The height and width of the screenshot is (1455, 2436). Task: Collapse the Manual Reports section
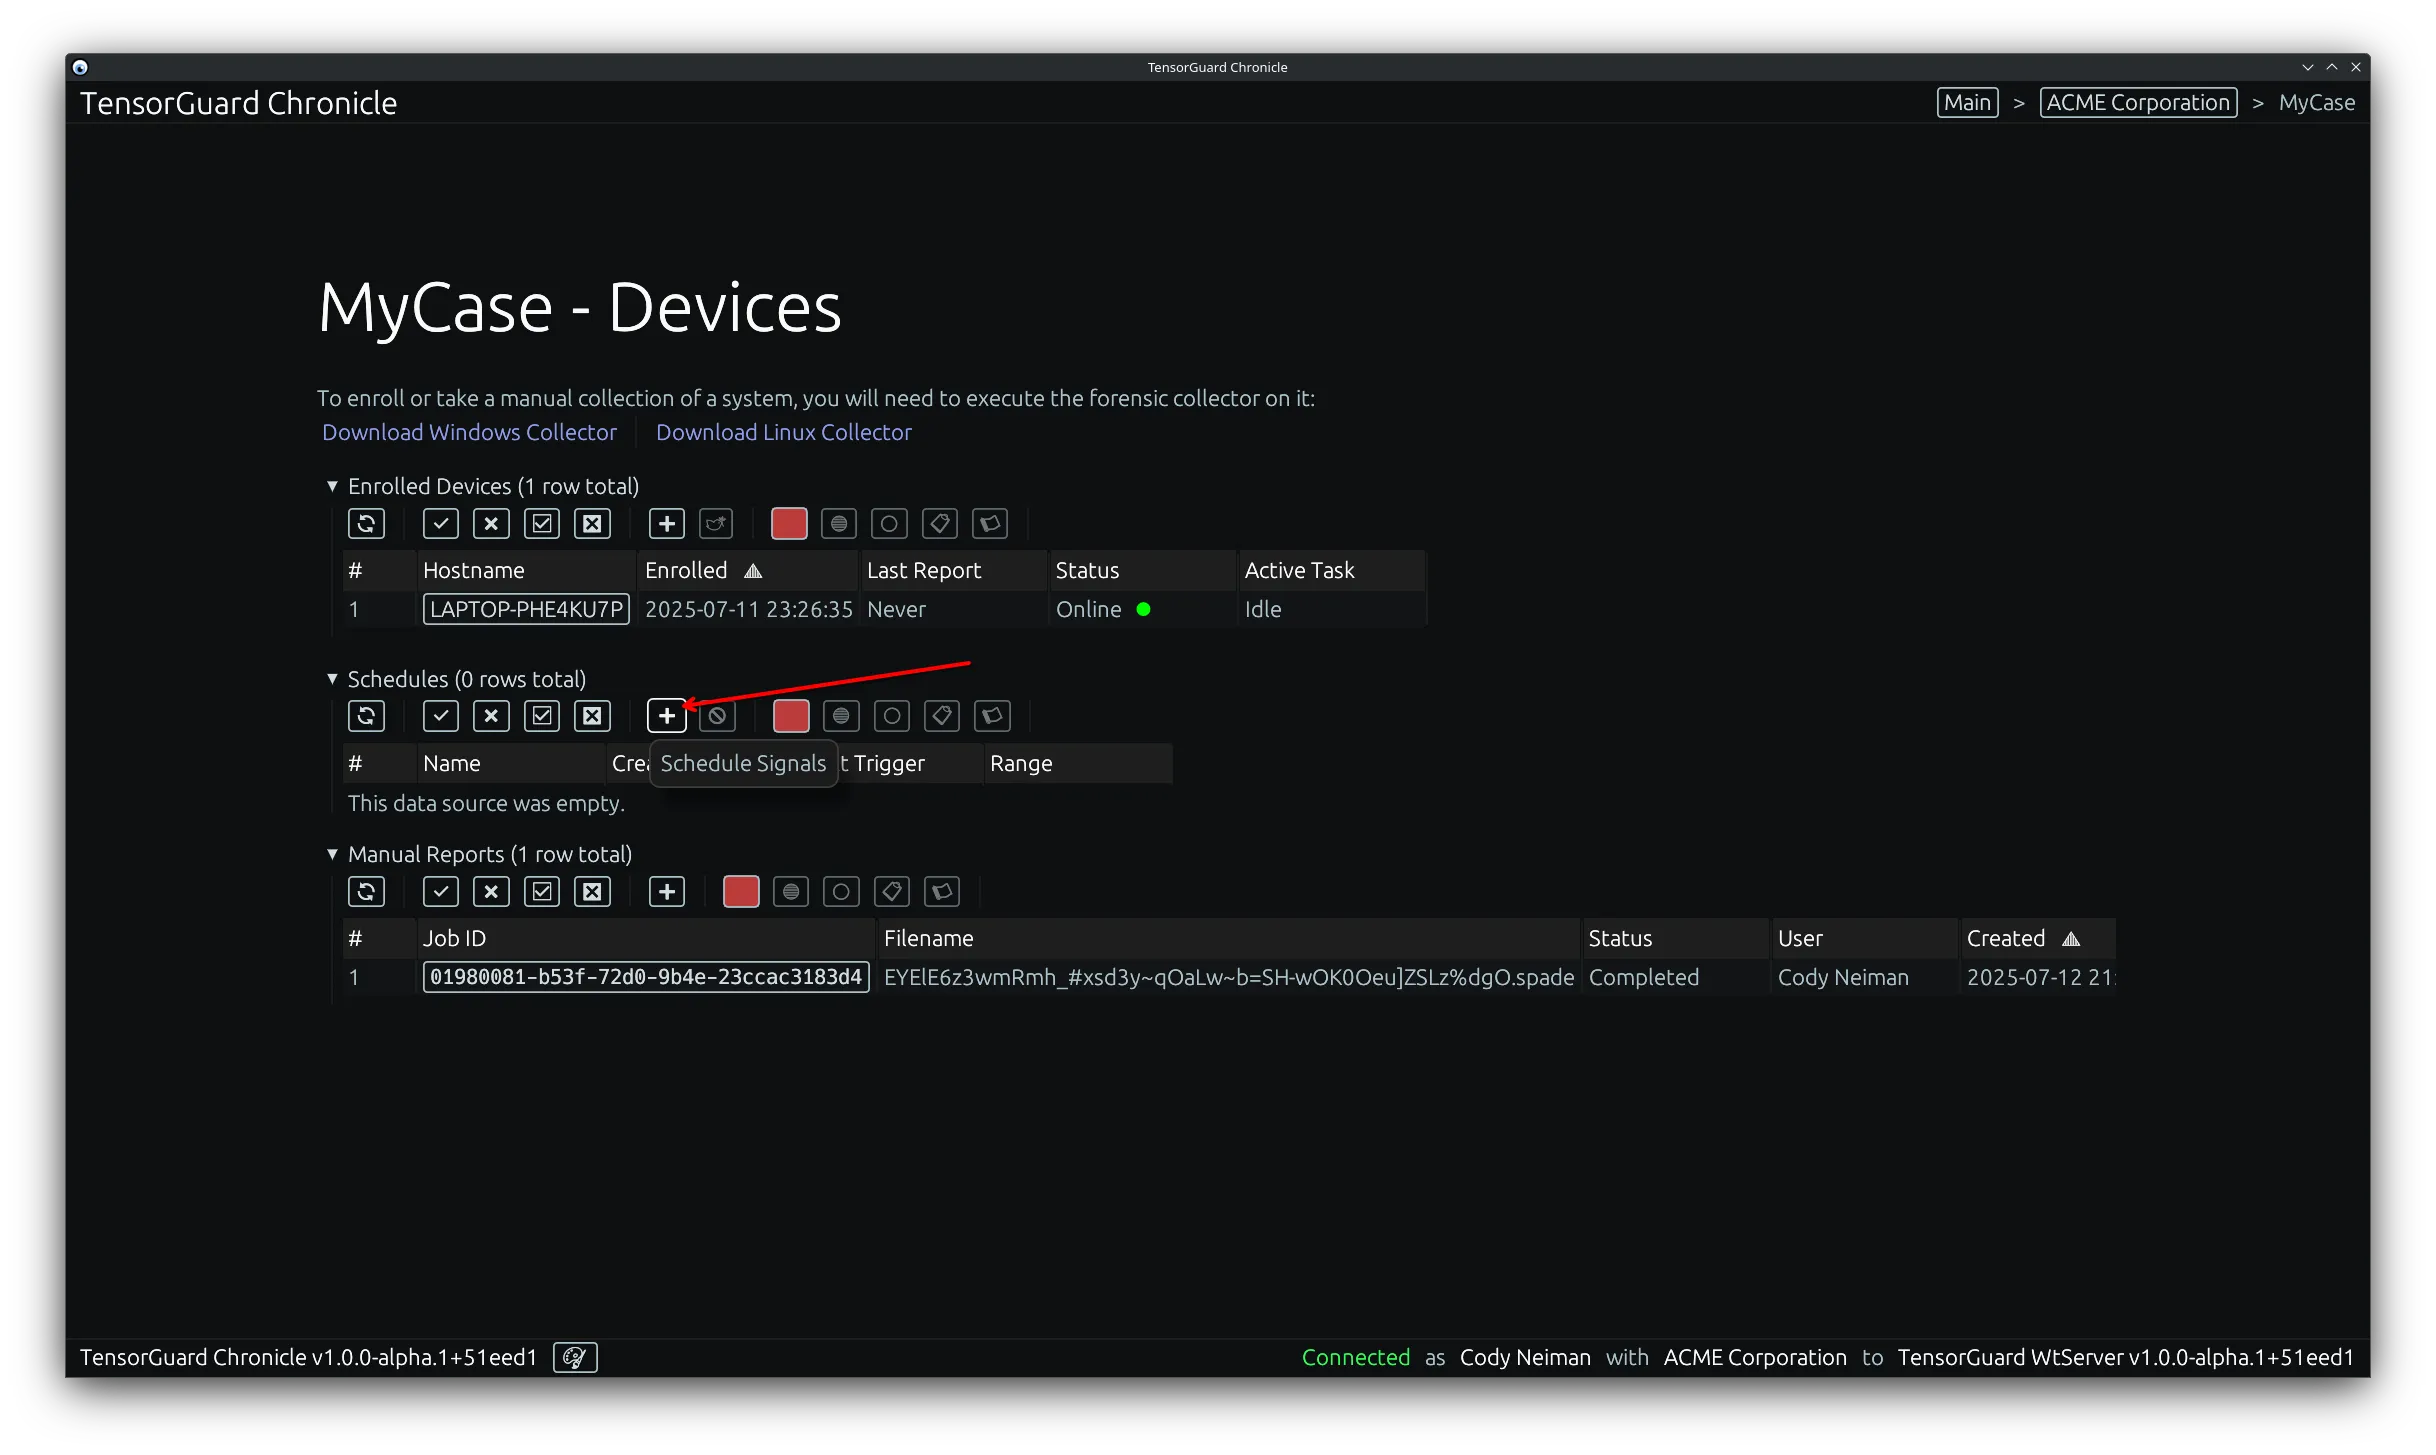point(332,854)
